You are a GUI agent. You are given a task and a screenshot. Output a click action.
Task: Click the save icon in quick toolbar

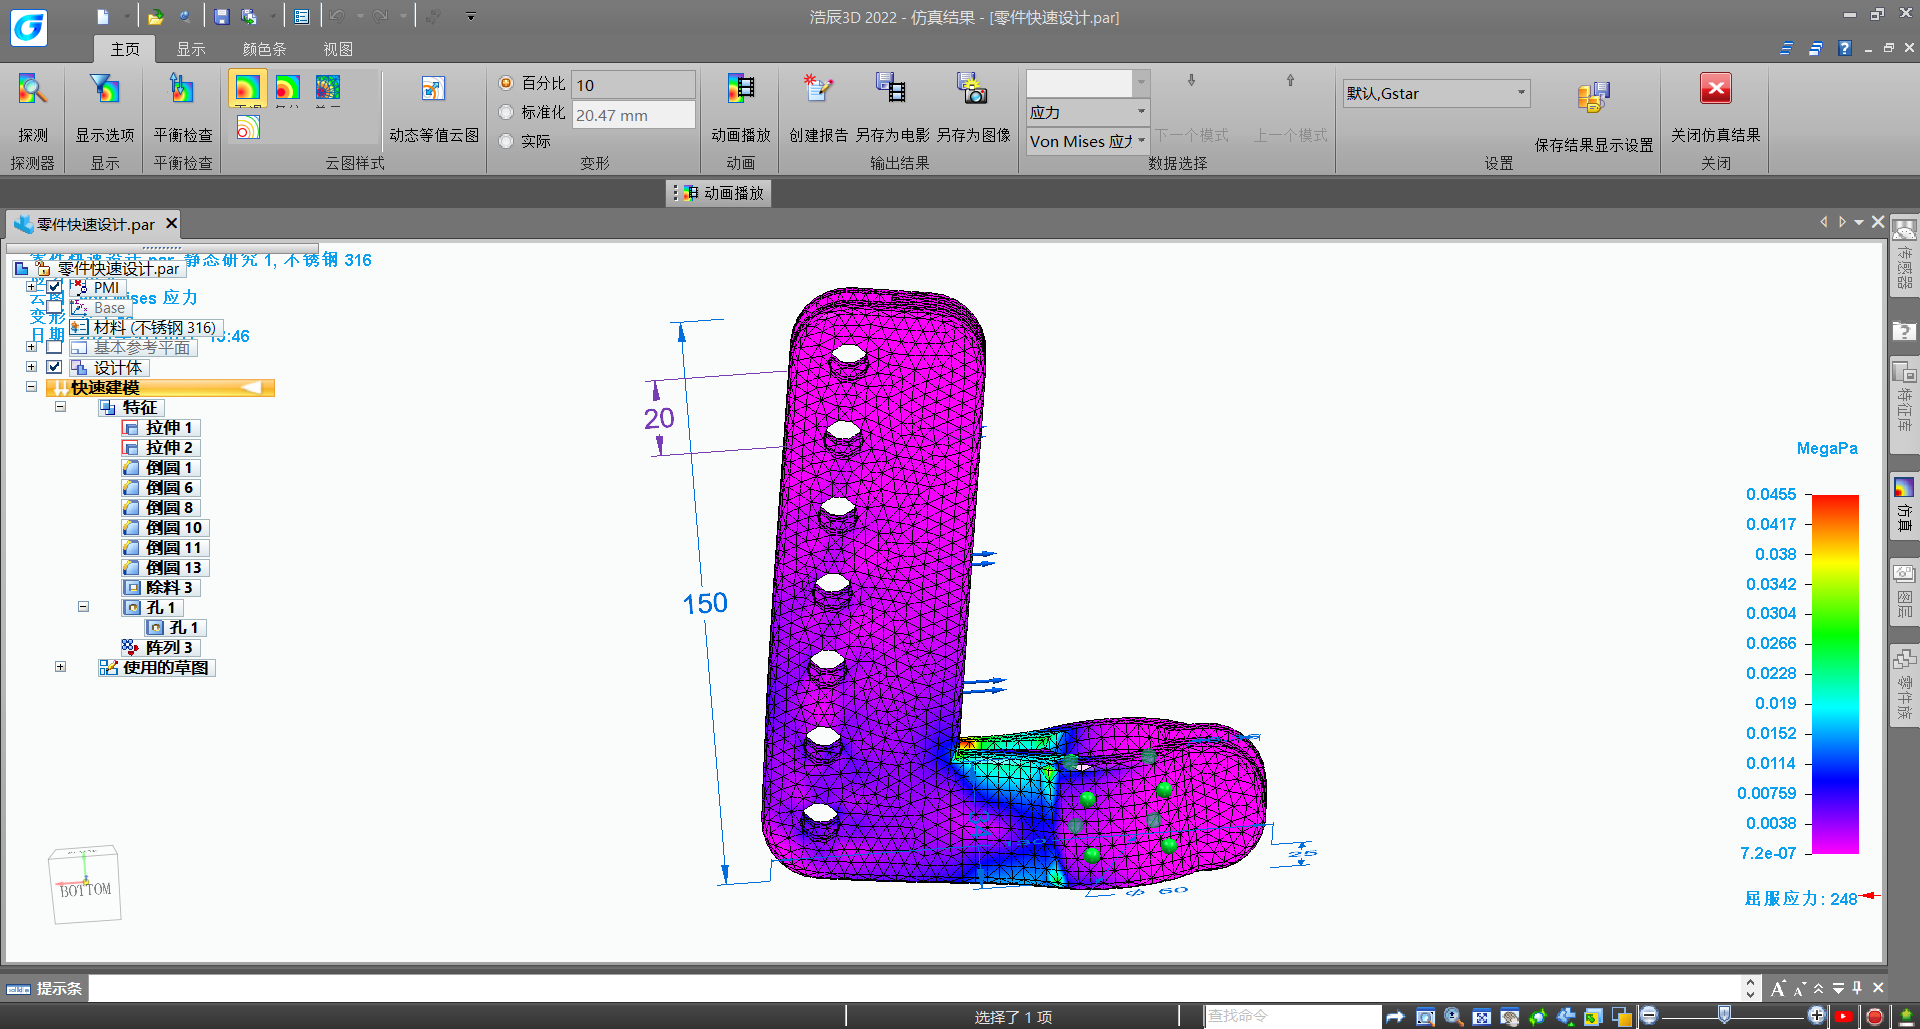[222, 16]
